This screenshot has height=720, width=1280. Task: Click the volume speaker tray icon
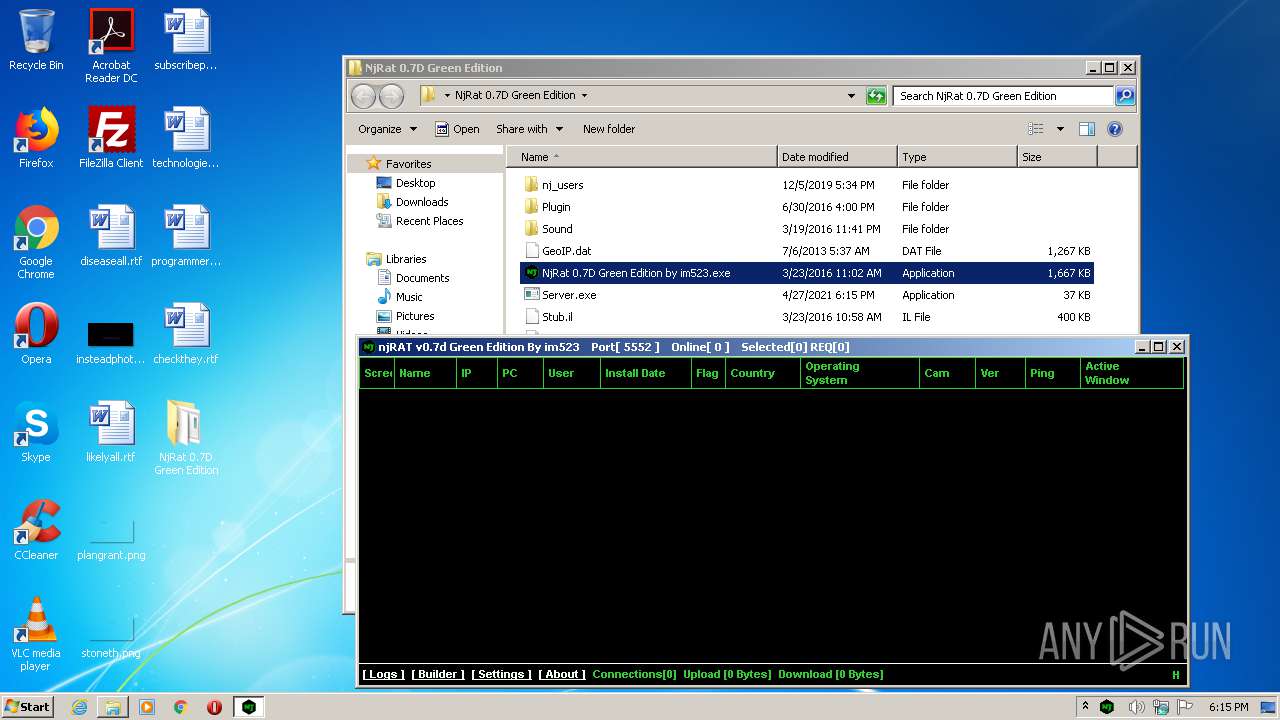[x=1136, y=707]
